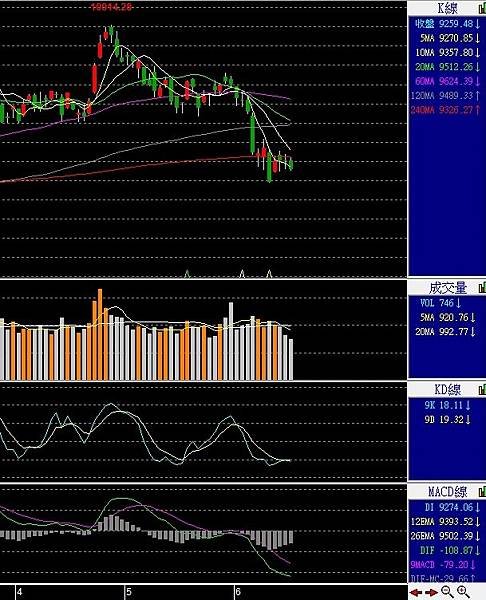Open the KD線 panel chart settings icon
The height and width of the screenshot is (600, 486).
(x=482, y=390)
